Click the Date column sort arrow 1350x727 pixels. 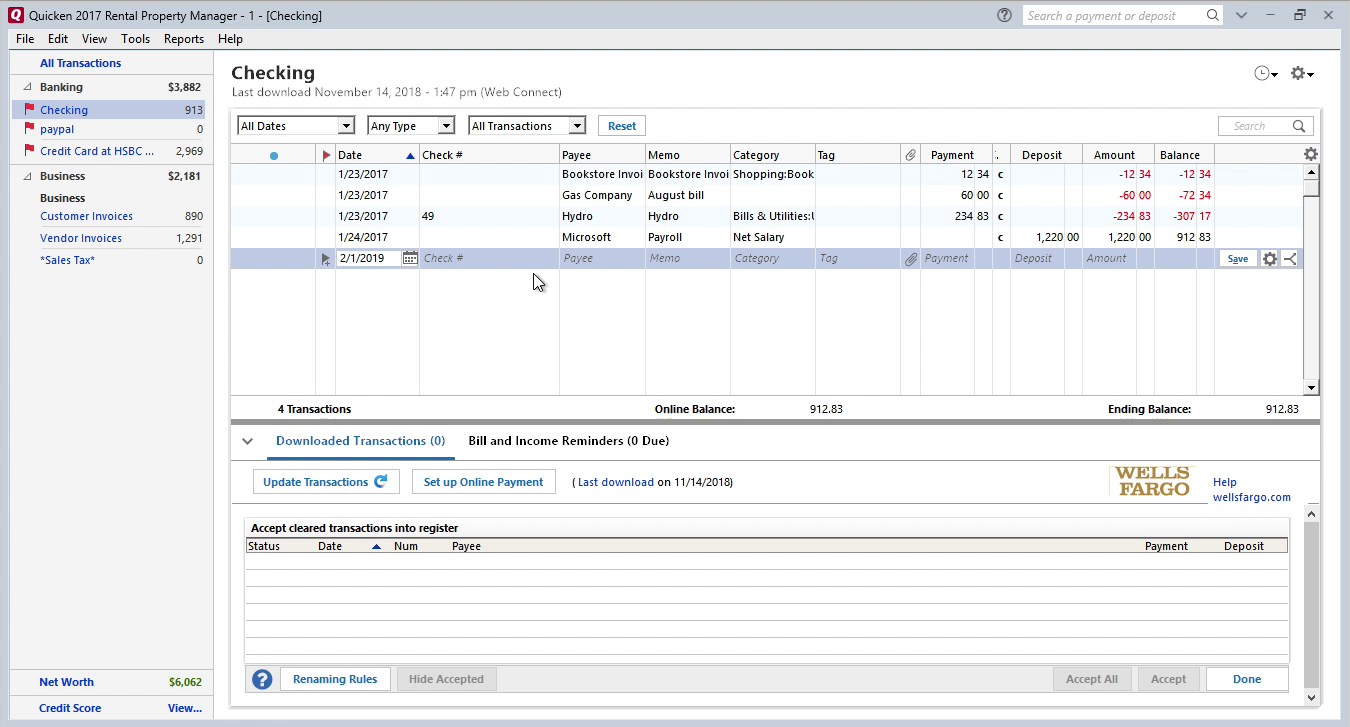(410, 155)
